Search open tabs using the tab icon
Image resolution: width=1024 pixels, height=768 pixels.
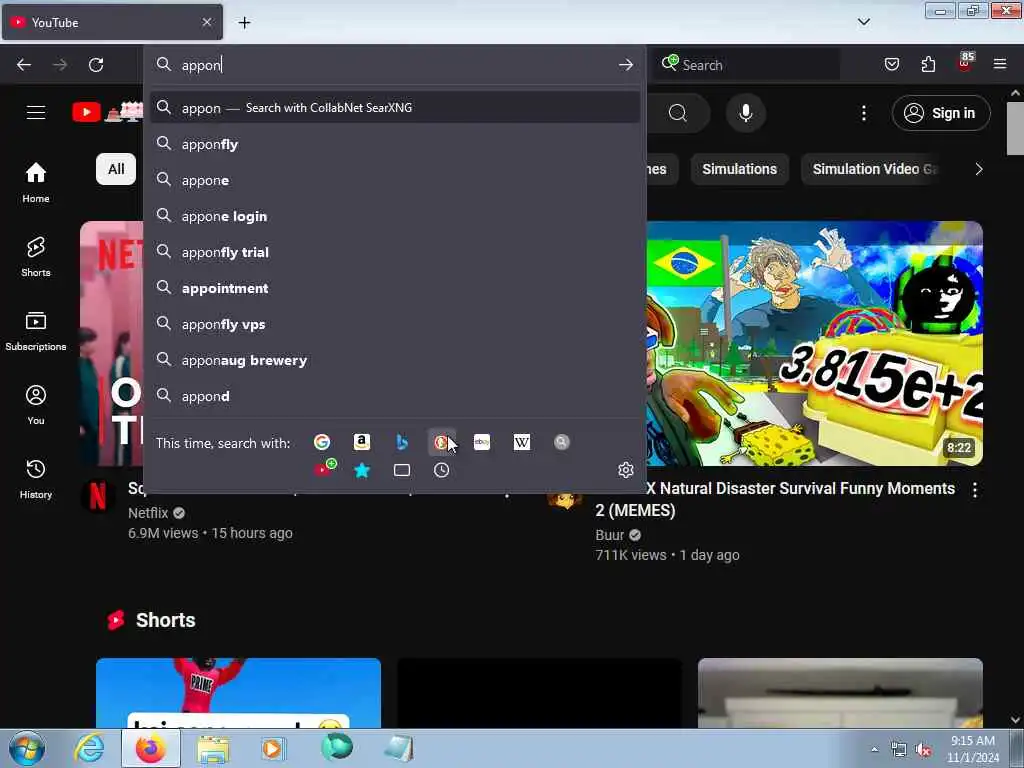402,470
